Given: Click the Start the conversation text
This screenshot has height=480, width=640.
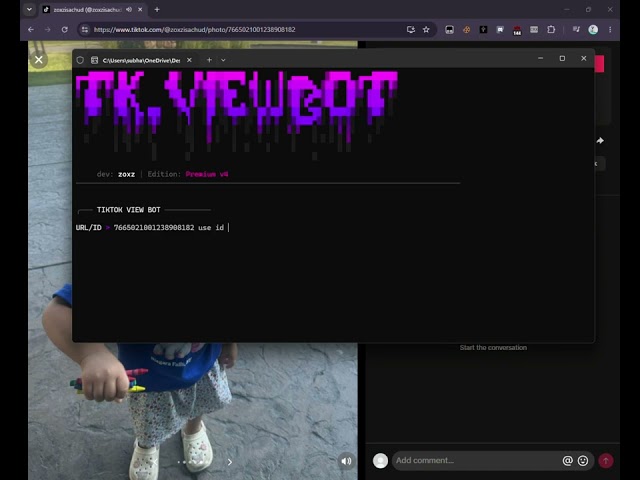Looking at the screenshot, I should pos(493,348).
